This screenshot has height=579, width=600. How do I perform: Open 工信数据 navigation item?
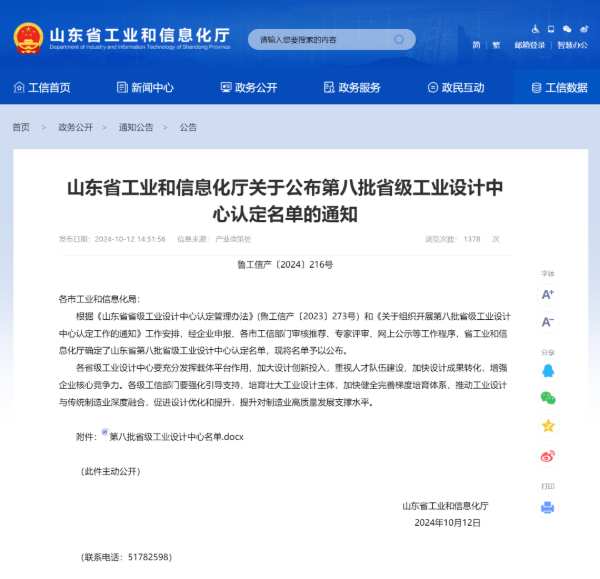pos(559,88)
